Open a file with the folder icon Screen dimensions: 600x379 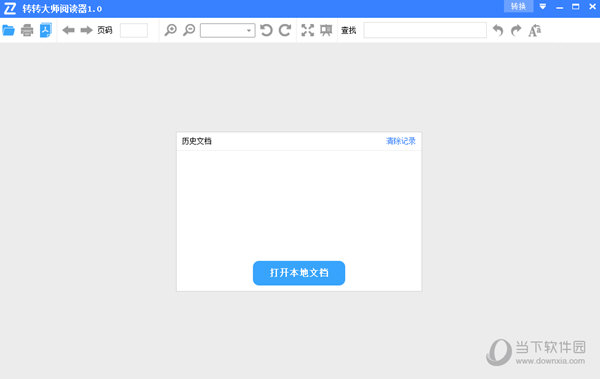pos(8,30)
